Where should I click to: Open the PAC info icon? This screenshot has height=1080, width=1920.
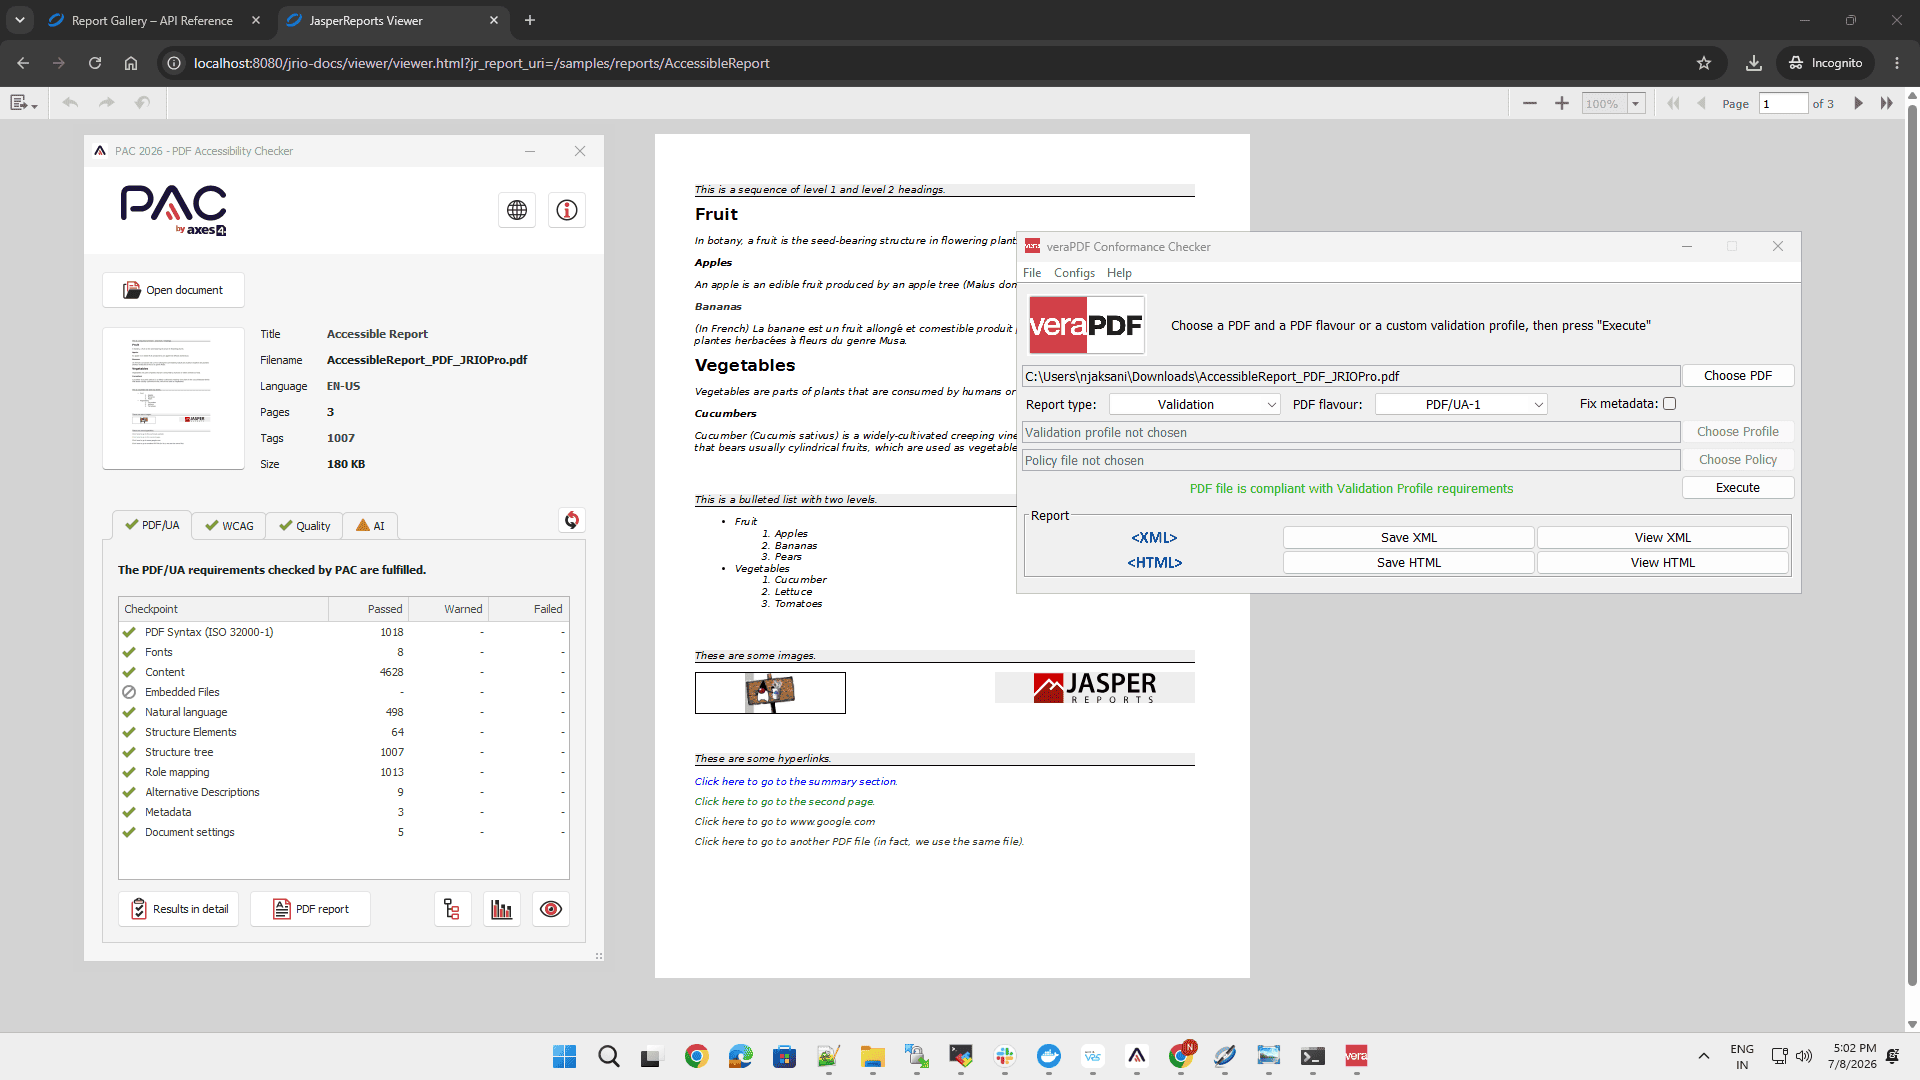(x=567, y=210)
